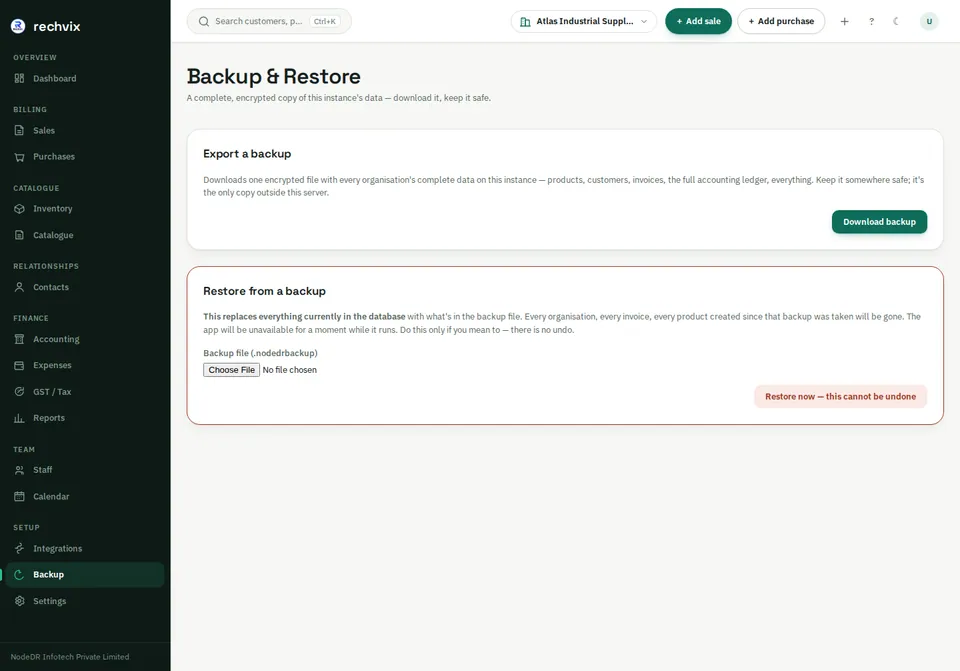Click the NodeDR Infotech Private Limited footer
The height and width of the screenshot is (671, 960).
(x=70, y=657)
